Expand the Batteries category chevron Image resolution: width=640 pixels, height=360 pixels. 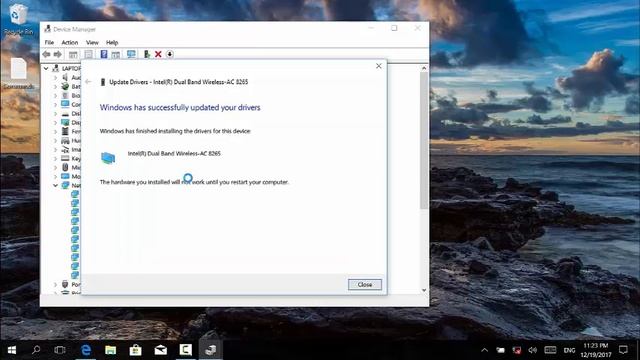click(56, 86)
